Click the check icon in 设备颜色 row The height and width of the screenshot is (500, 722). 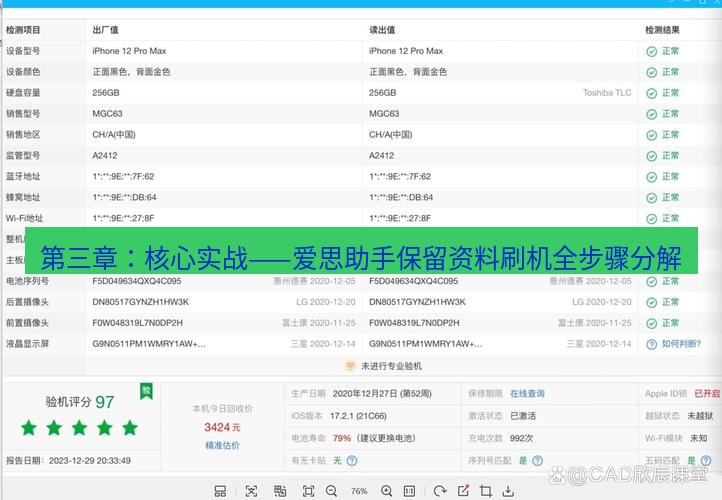(651, 72)
